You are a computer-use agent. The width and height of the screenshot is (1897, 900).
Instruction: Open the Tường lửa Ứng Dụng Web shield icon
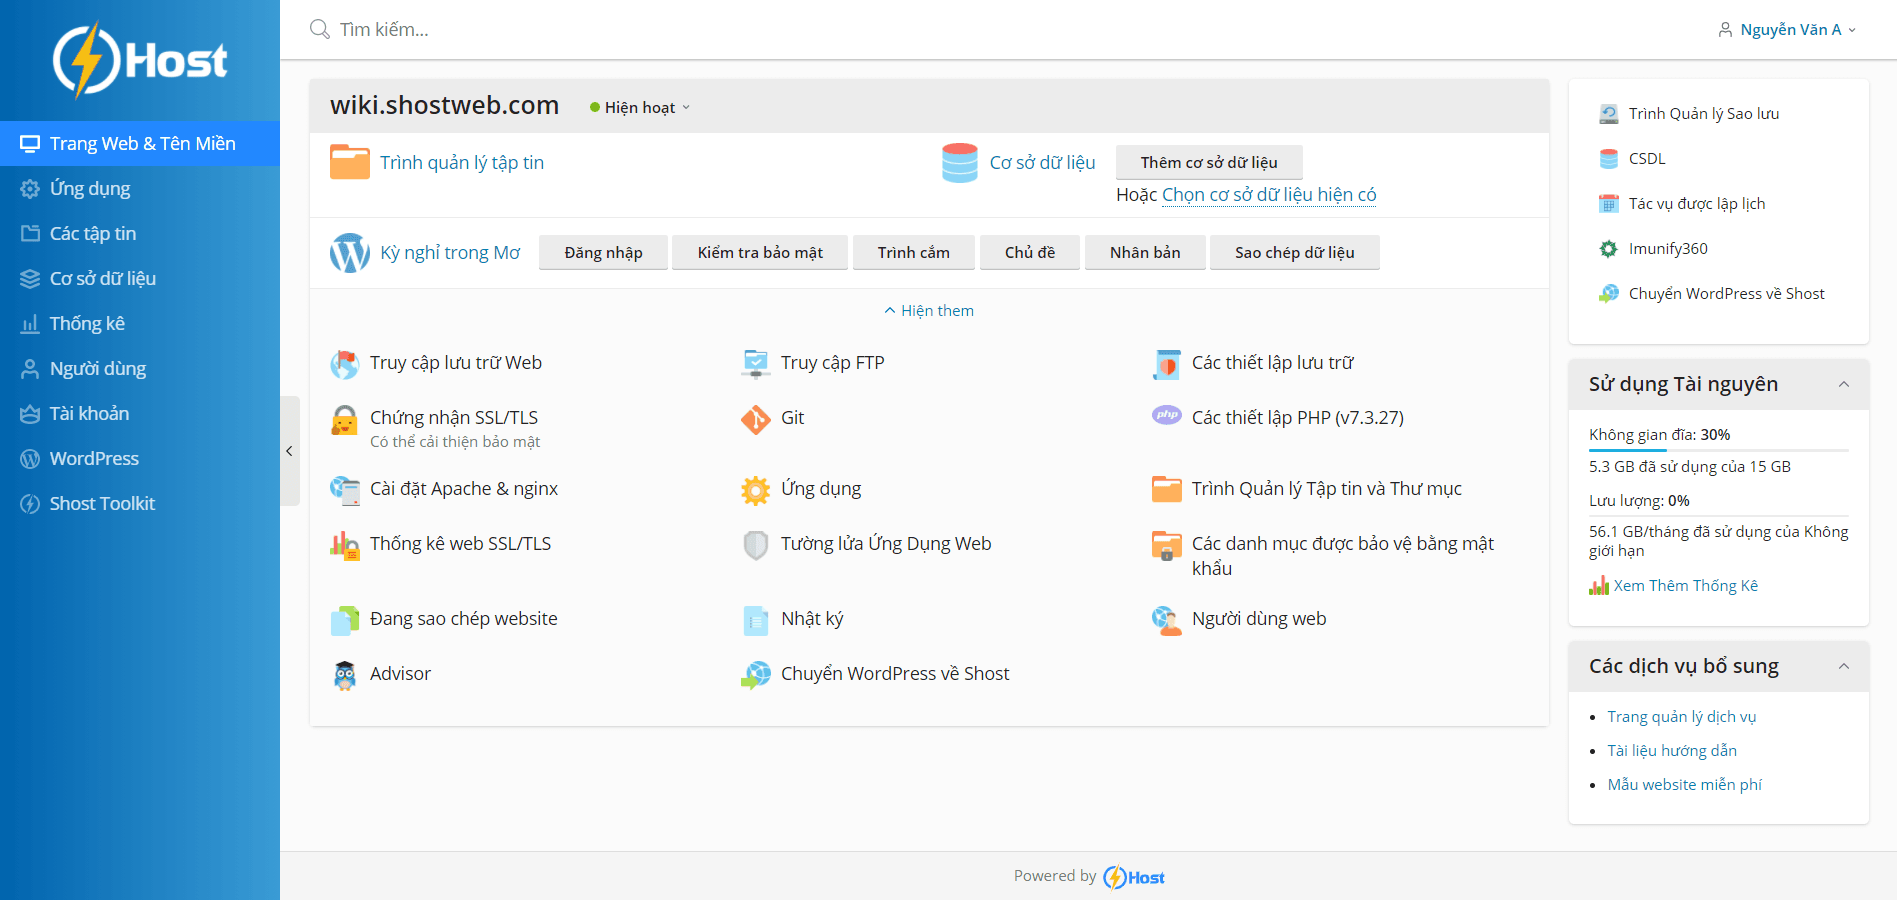pyautogui.click(x=755, y=545)
